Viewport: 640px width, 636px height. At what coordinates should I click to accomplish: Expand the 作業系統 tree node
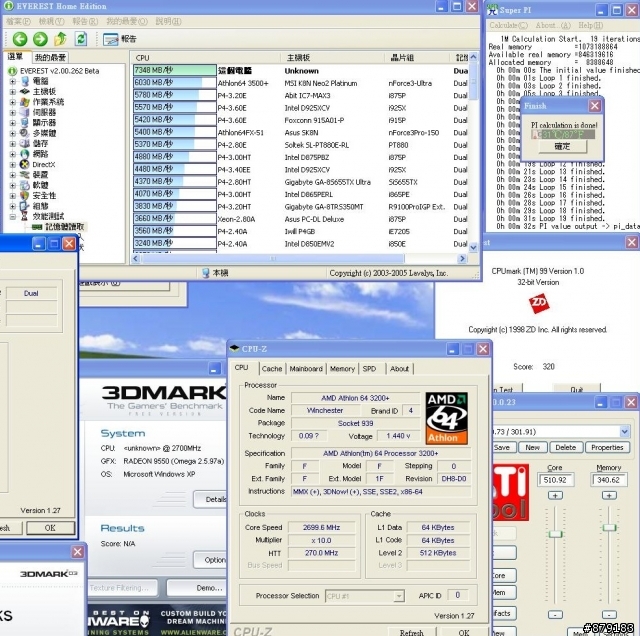tap(12, 102)
